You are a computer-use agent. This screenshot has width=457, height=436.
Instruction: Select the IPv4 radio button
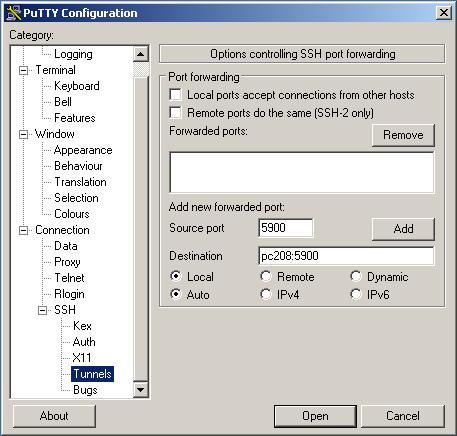click(x=266, y=294)
